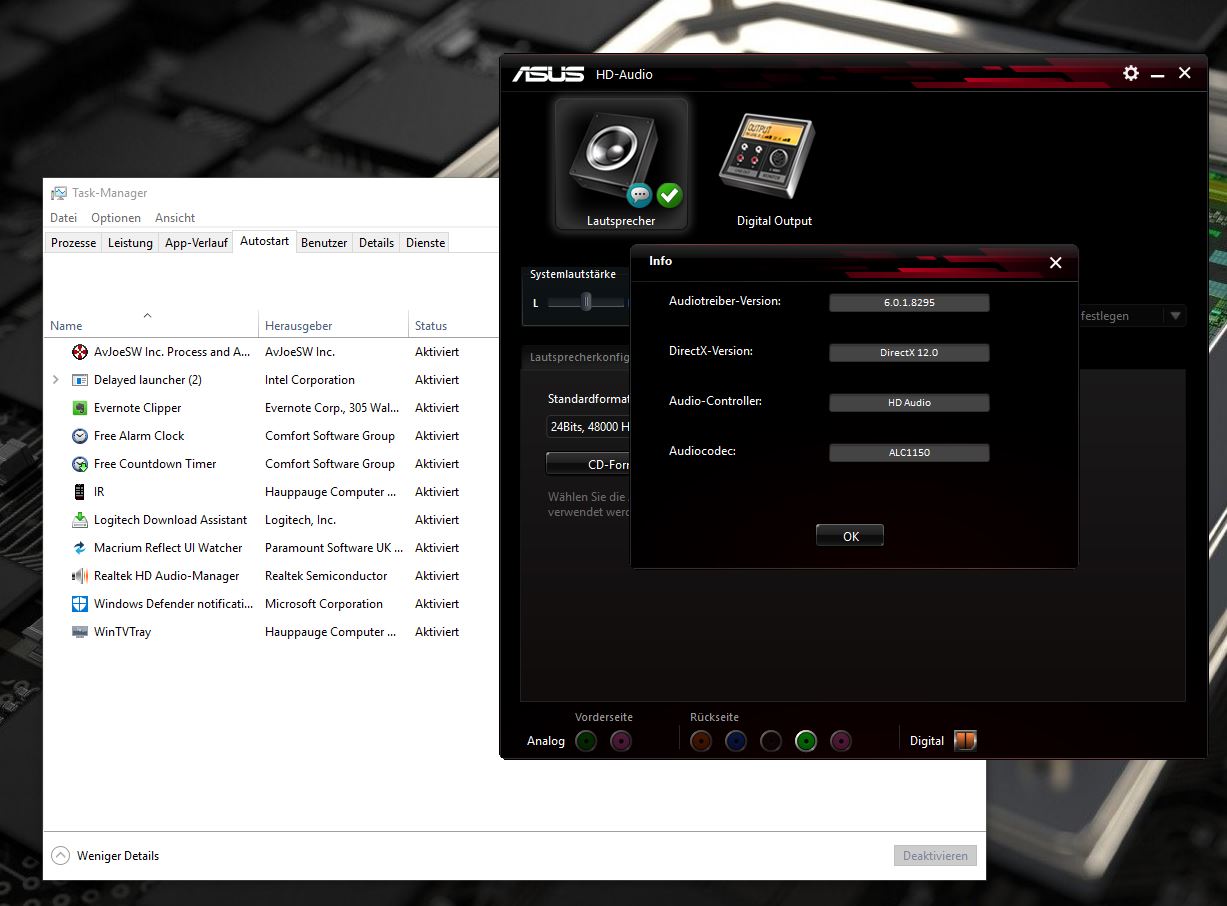Screen dimensions: 1227x906
Task: Adjust the Systemlautstärke balance slider handle
Action: click(x=587, y=302)
